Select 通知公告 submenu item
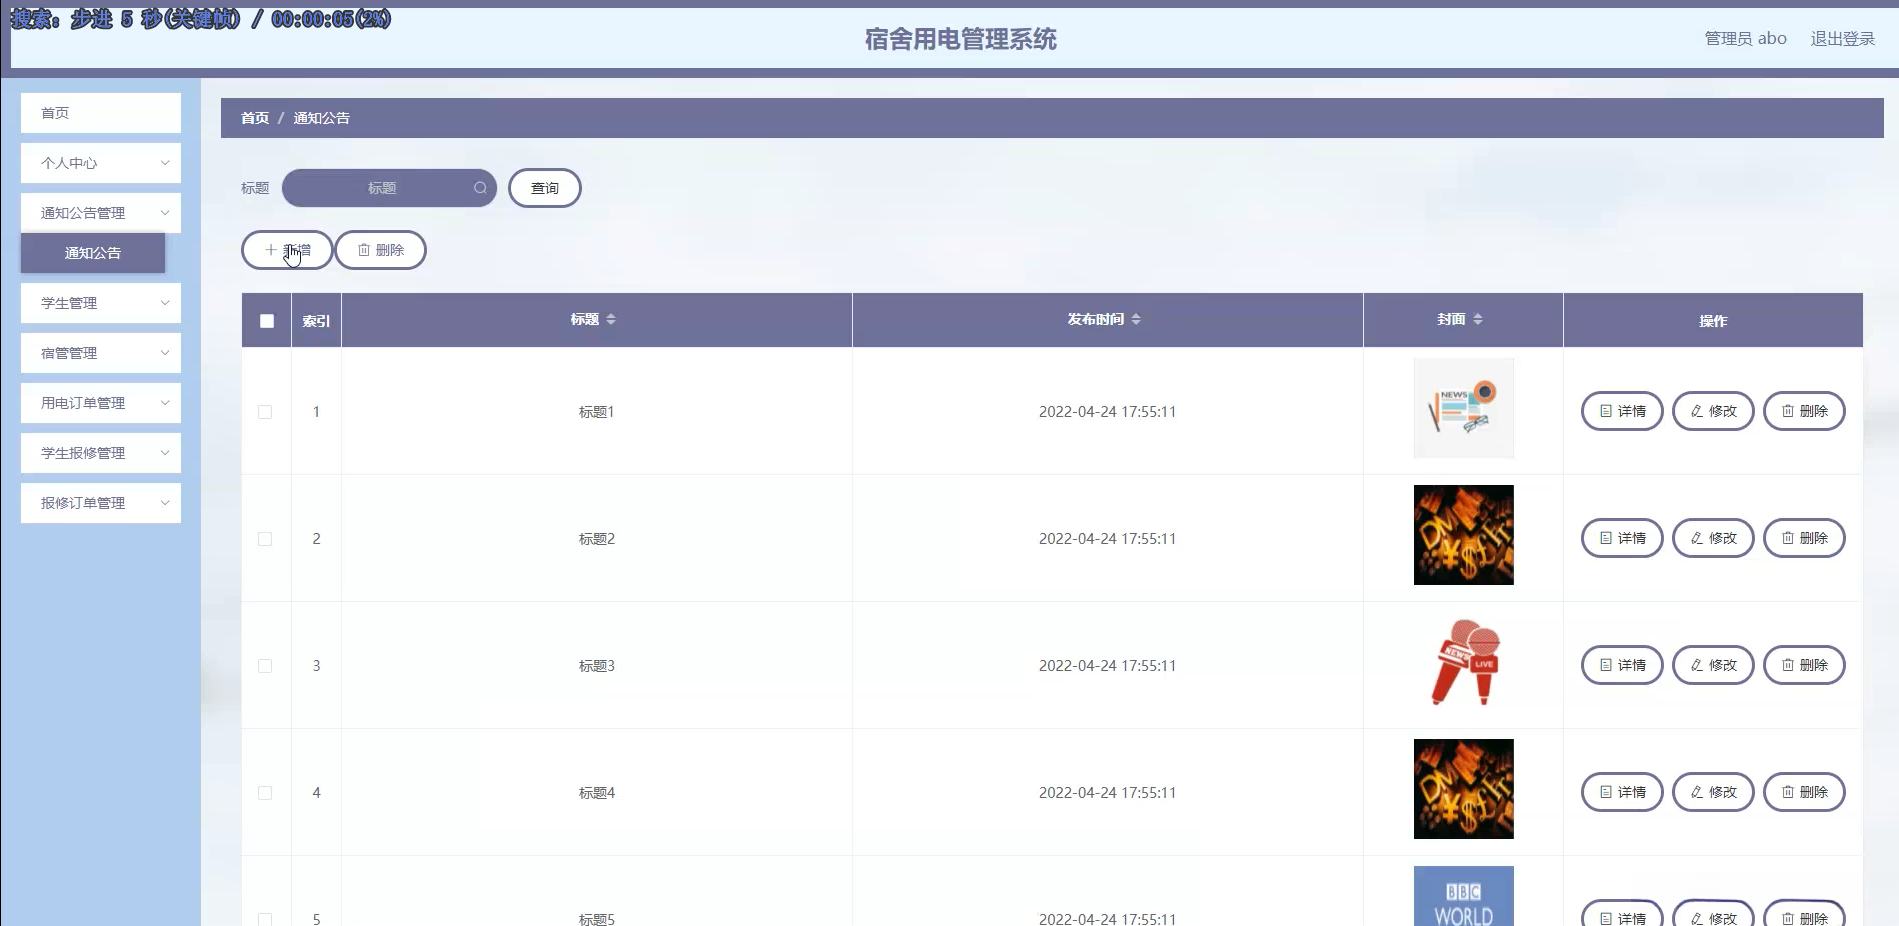 click(93, 253)
